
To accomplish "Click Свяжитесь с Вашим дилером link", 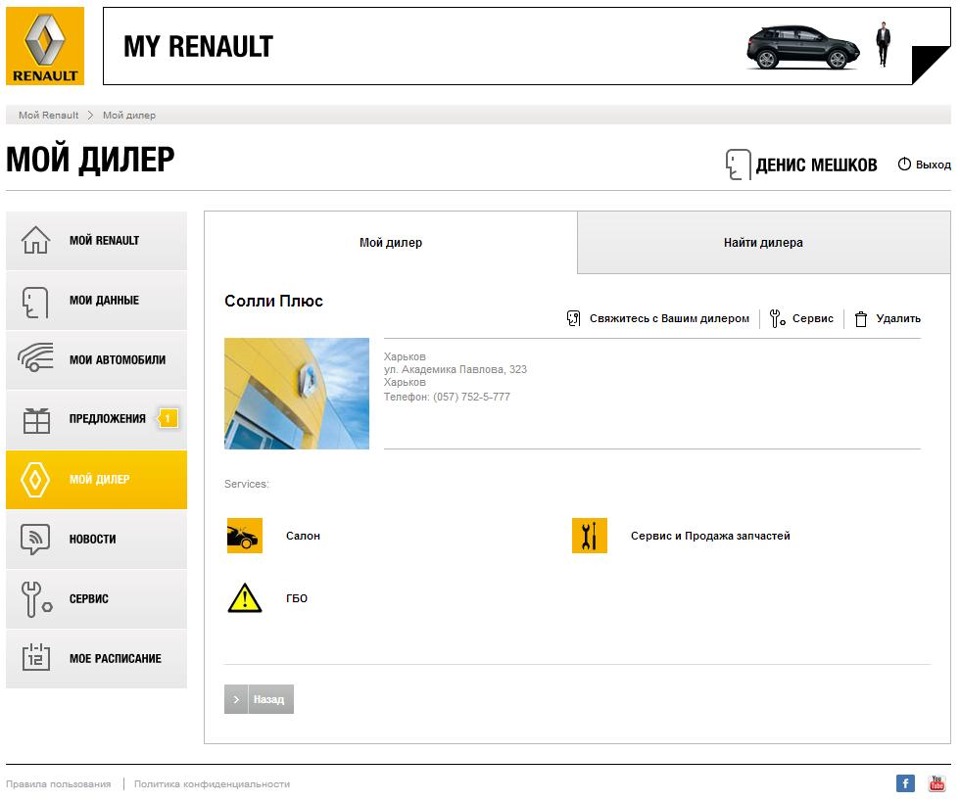I will coord(669,318).
